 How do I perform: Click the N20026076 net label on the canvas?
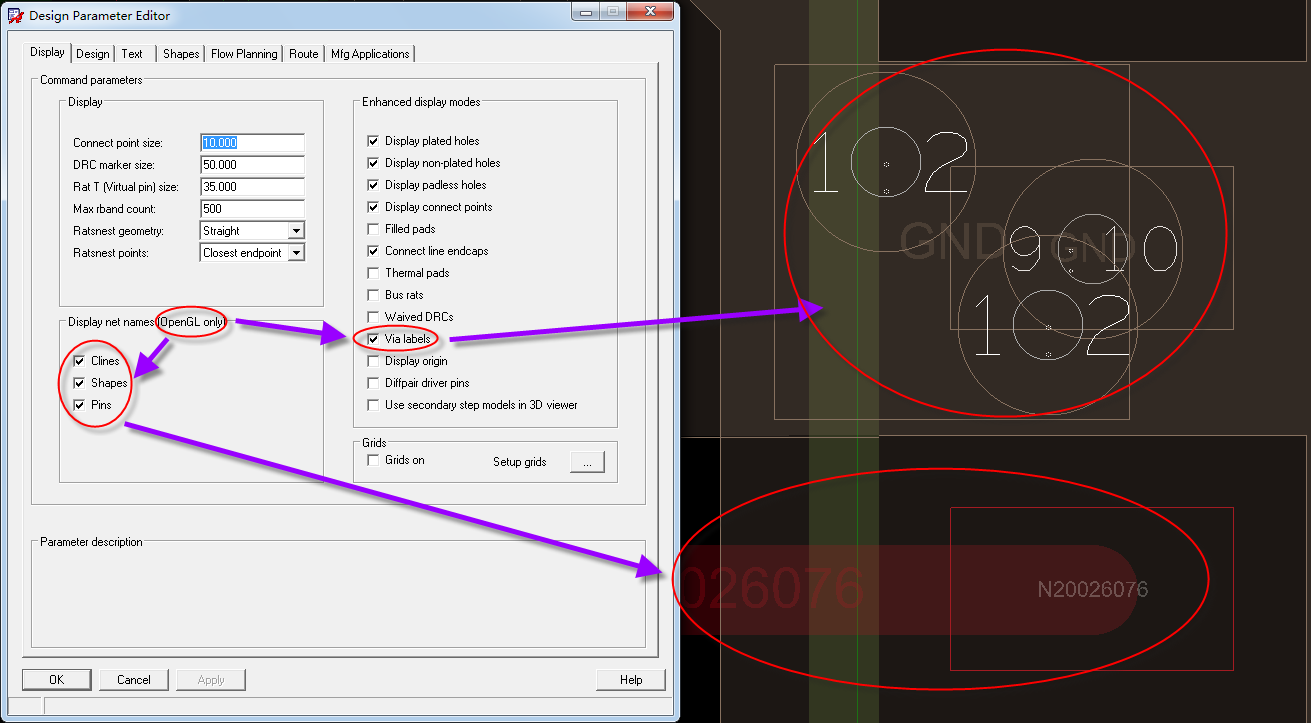[1093, 590]
